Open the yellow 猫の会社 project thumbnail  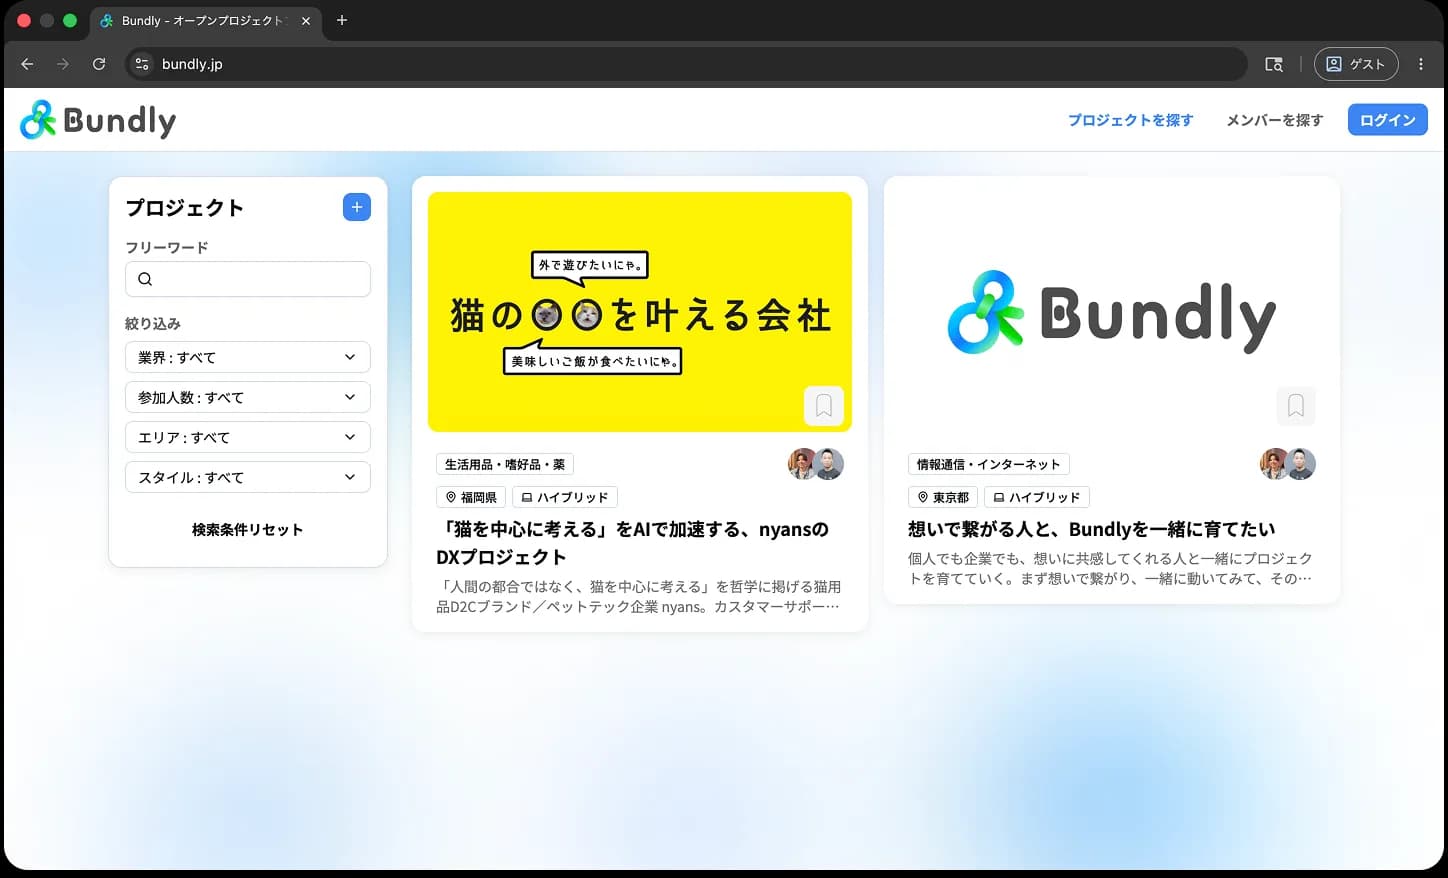click(640, 312)
